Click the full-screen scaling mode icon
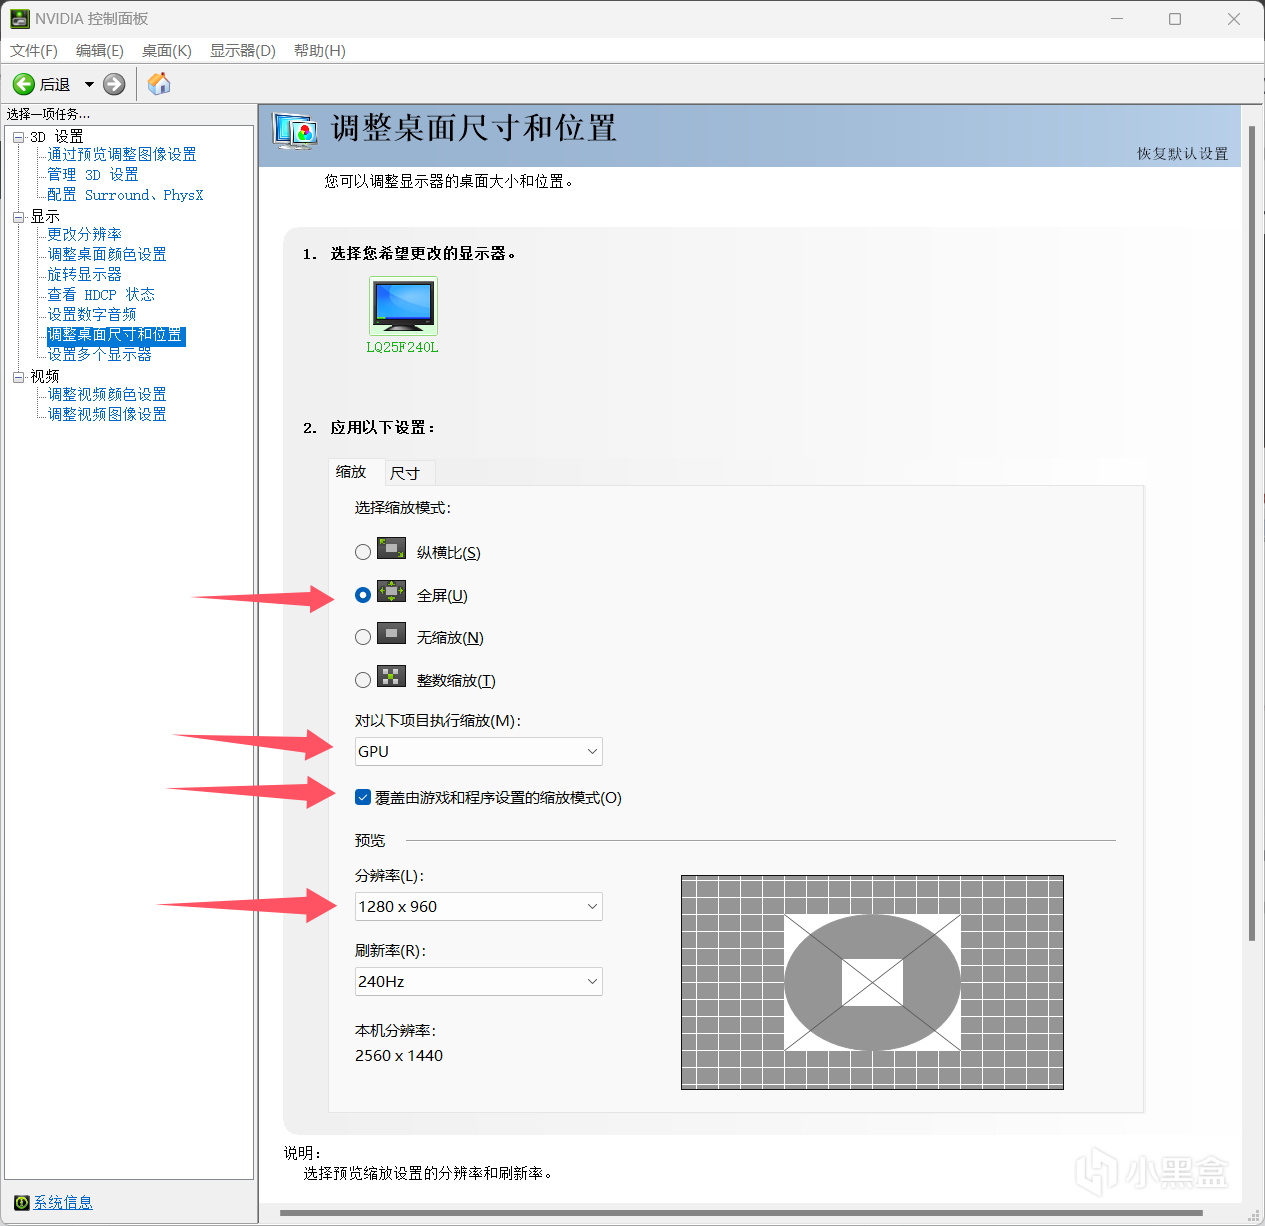1265x1226 pixels. coord(391,592)
